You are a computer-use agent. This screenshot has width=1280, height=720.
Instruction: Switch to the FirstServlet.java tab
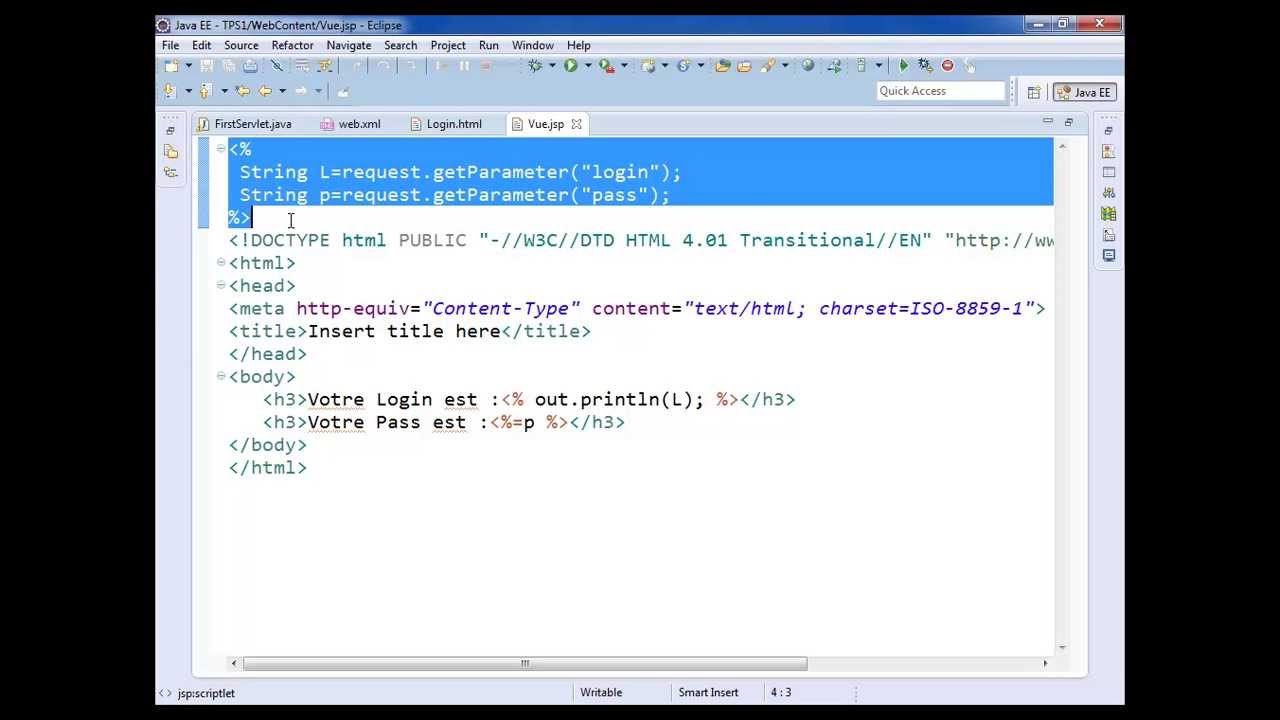pyautogui.click(x=244, y=124)
